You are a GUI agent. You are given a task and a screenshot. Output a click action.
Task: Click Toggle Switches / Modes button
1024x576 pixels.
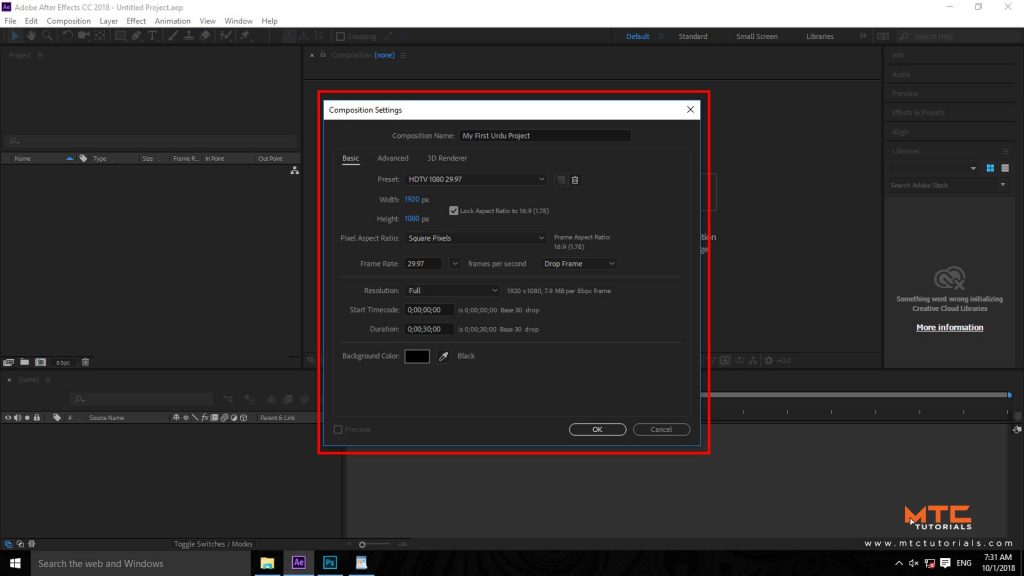213,543
